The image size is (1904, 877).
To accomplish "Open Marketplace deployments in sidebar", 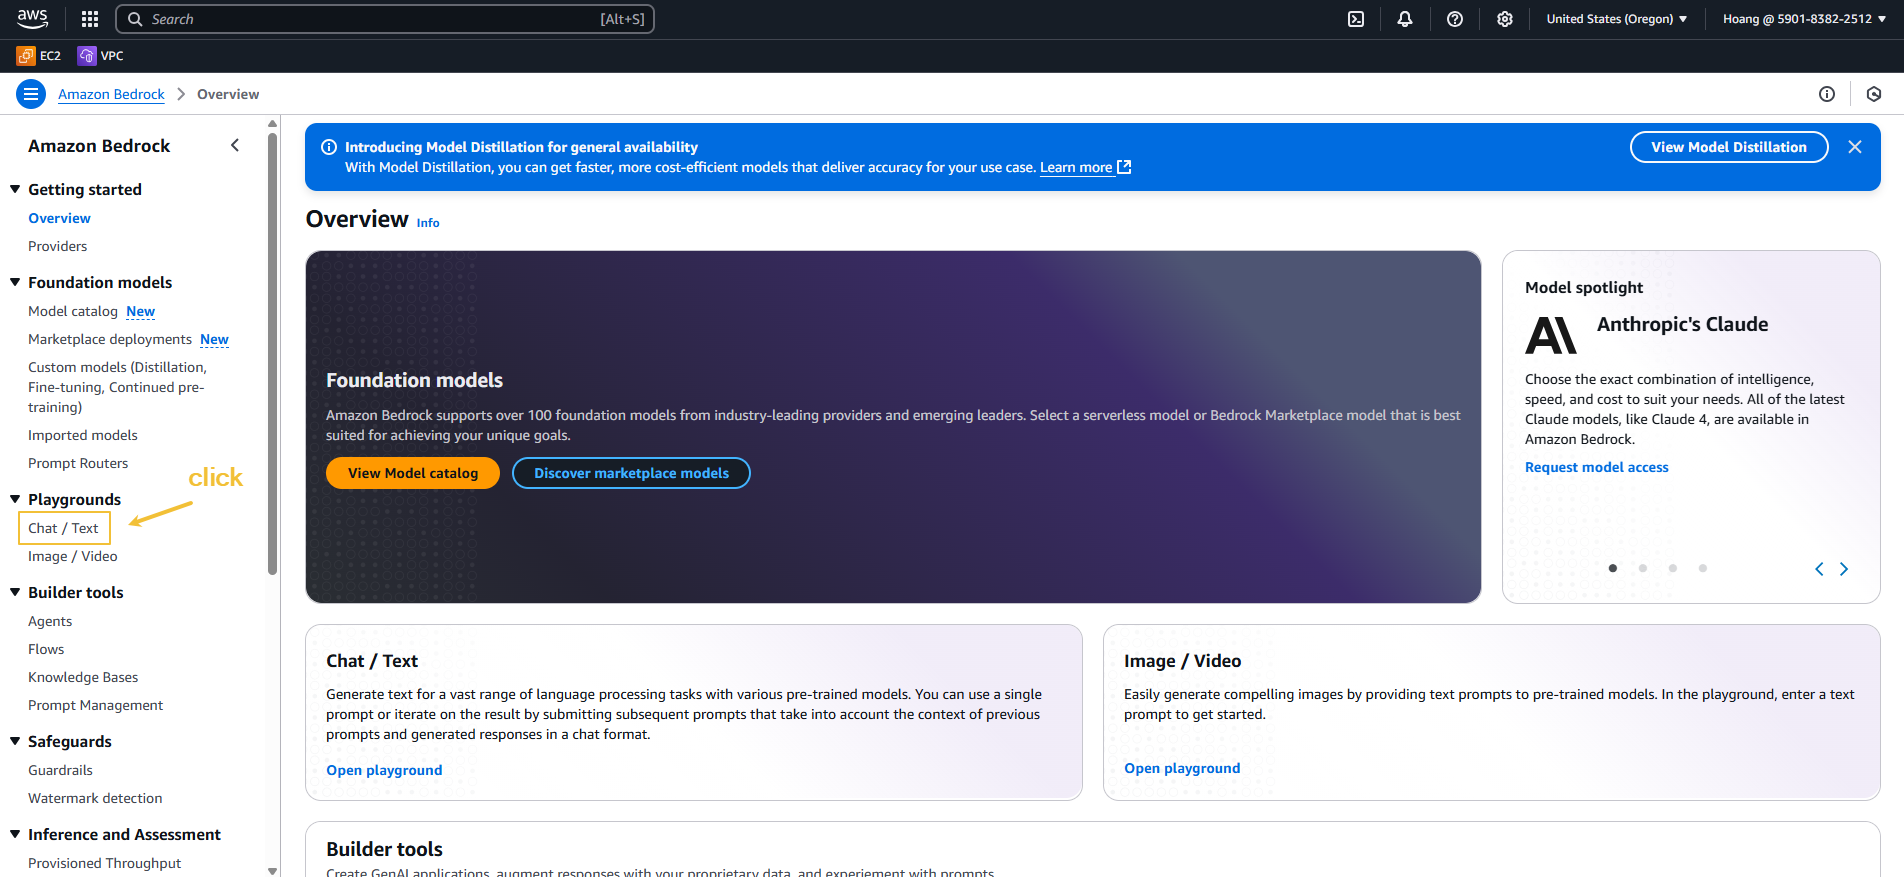I will pyautogui.click(x=110, y=339).
